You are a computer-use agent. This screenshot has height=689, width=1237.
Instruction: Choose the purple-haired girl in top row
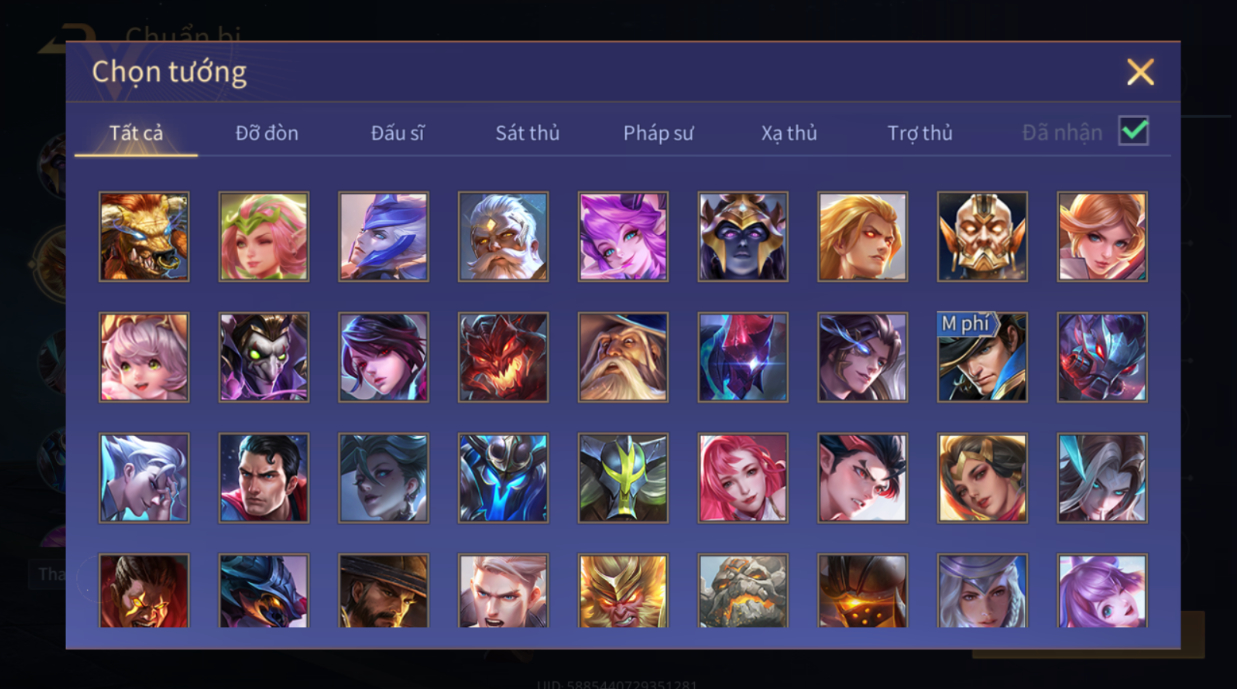pos(623,237)
